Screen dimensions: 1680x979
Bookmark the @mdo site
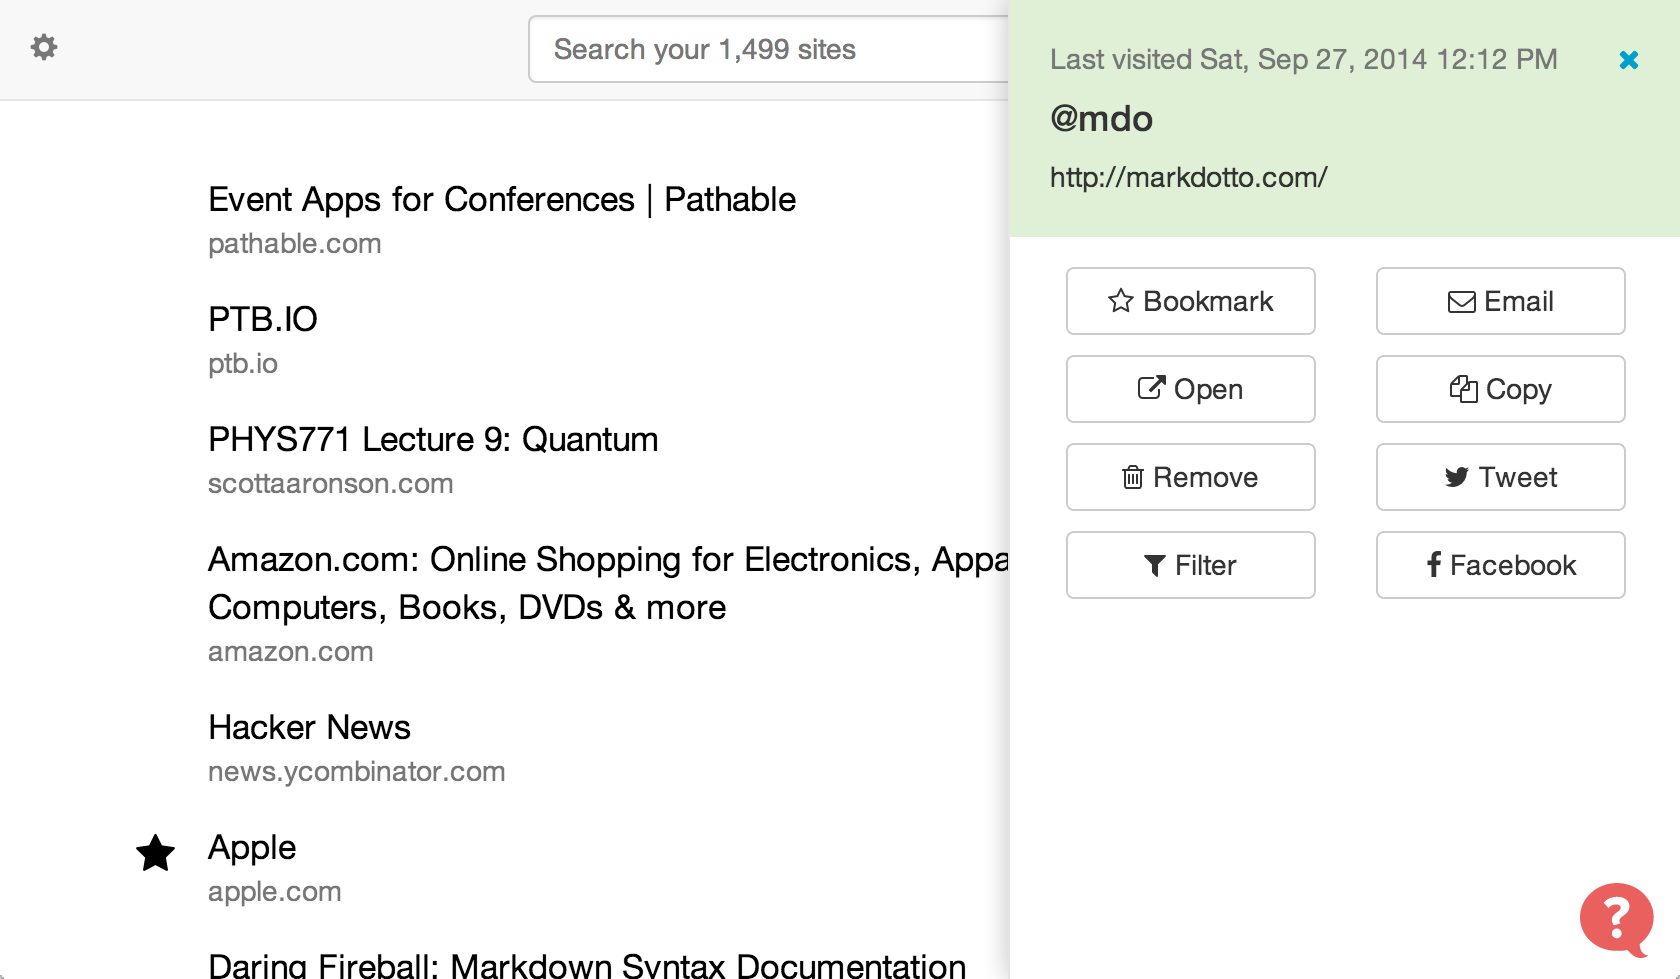pyautogui.click(x=1190, y=301)
